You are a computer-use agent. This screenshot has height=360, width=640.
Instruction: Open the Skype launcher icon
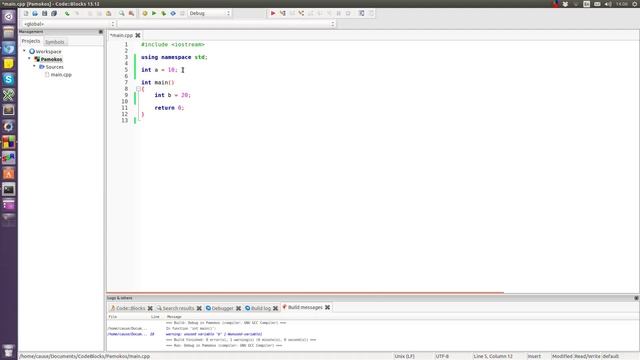(9, 79)
